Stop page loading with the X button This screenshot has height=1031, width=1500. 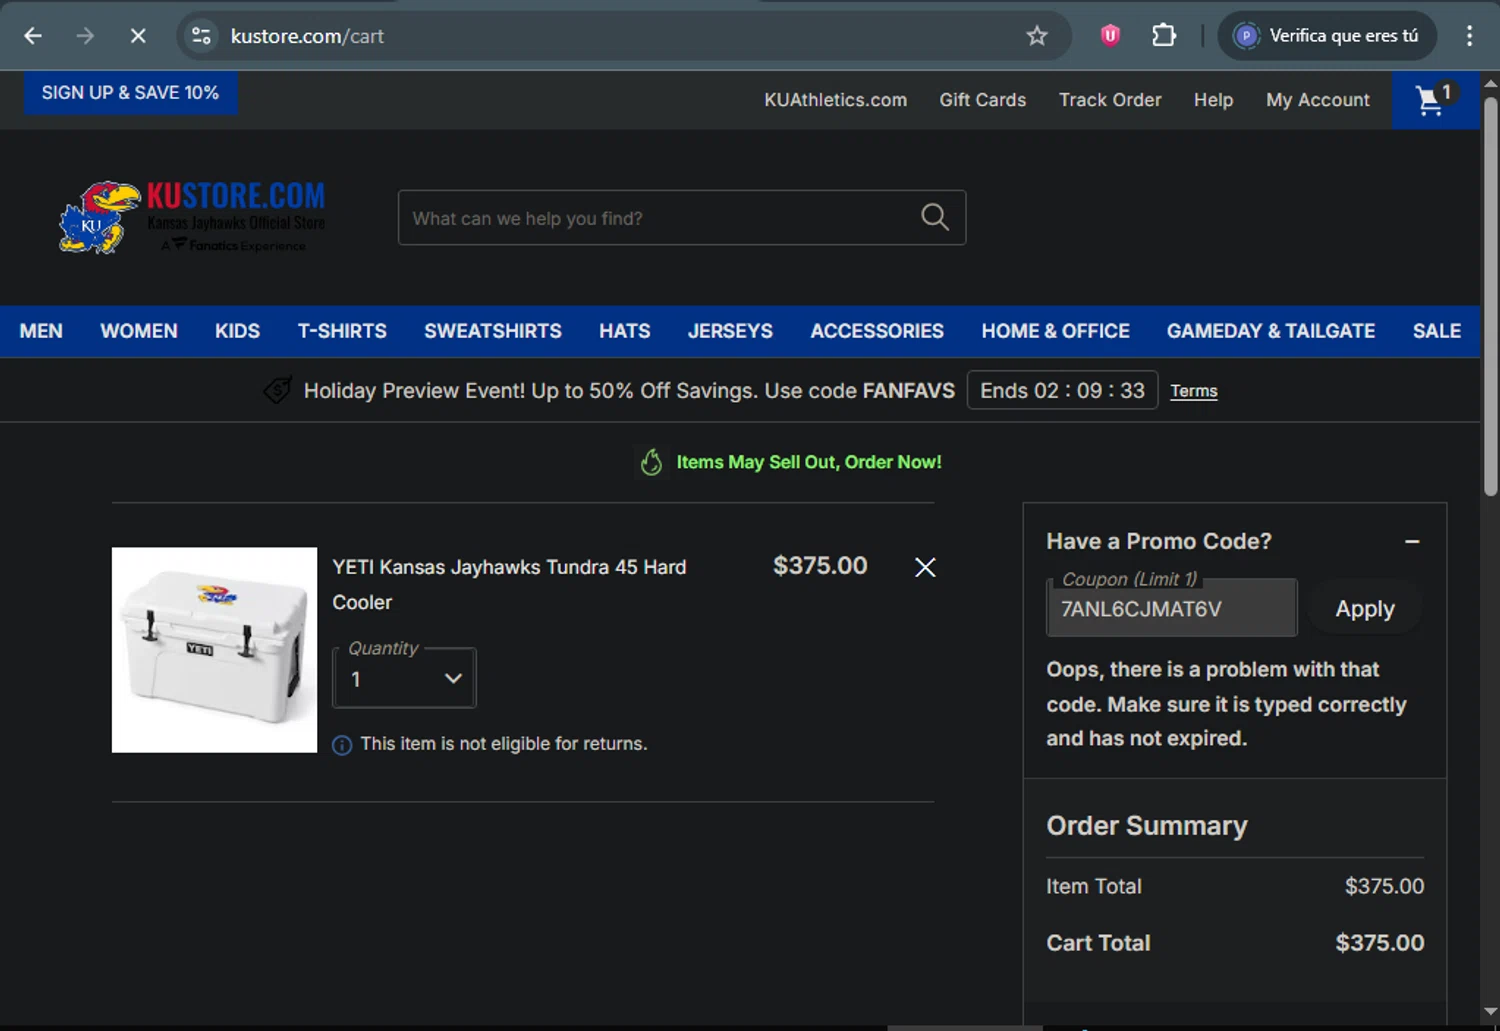tap(138, 36)
